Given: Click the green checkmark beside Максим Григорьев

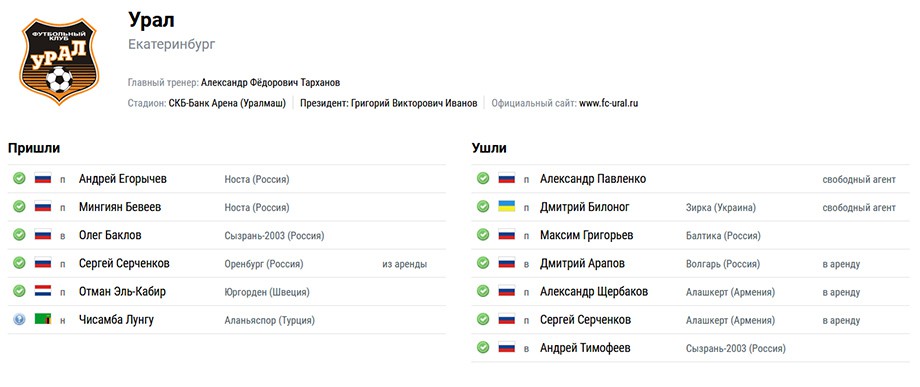Looking at the screenshot, I should 483,235.
